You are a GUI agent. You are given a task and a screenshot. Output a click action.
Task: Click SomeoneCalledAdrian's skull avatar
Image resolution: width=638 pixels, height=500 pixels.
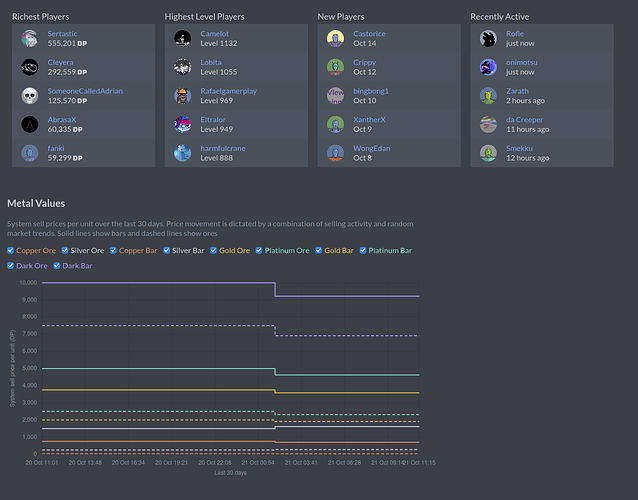pos(30,96)
